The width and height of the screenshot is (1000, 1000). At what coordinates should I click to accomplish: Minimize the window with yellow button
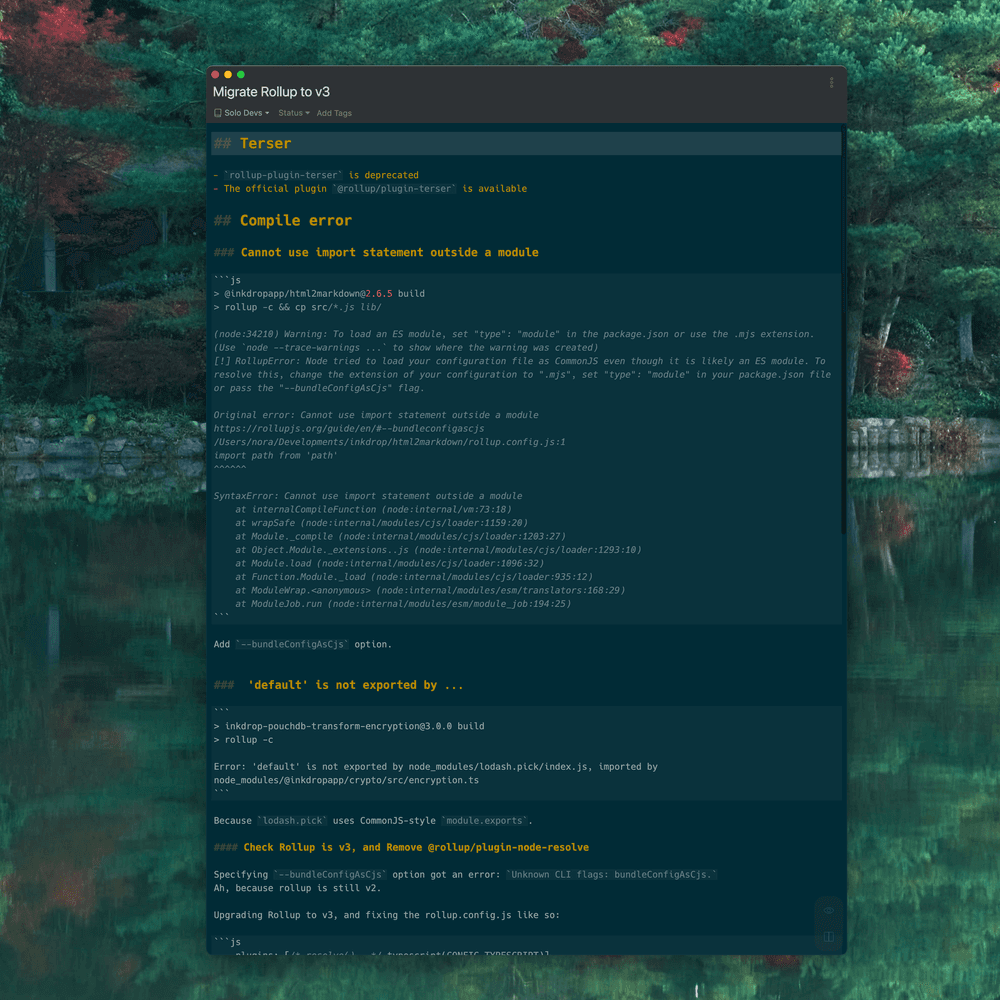click(x=228, y=75)
